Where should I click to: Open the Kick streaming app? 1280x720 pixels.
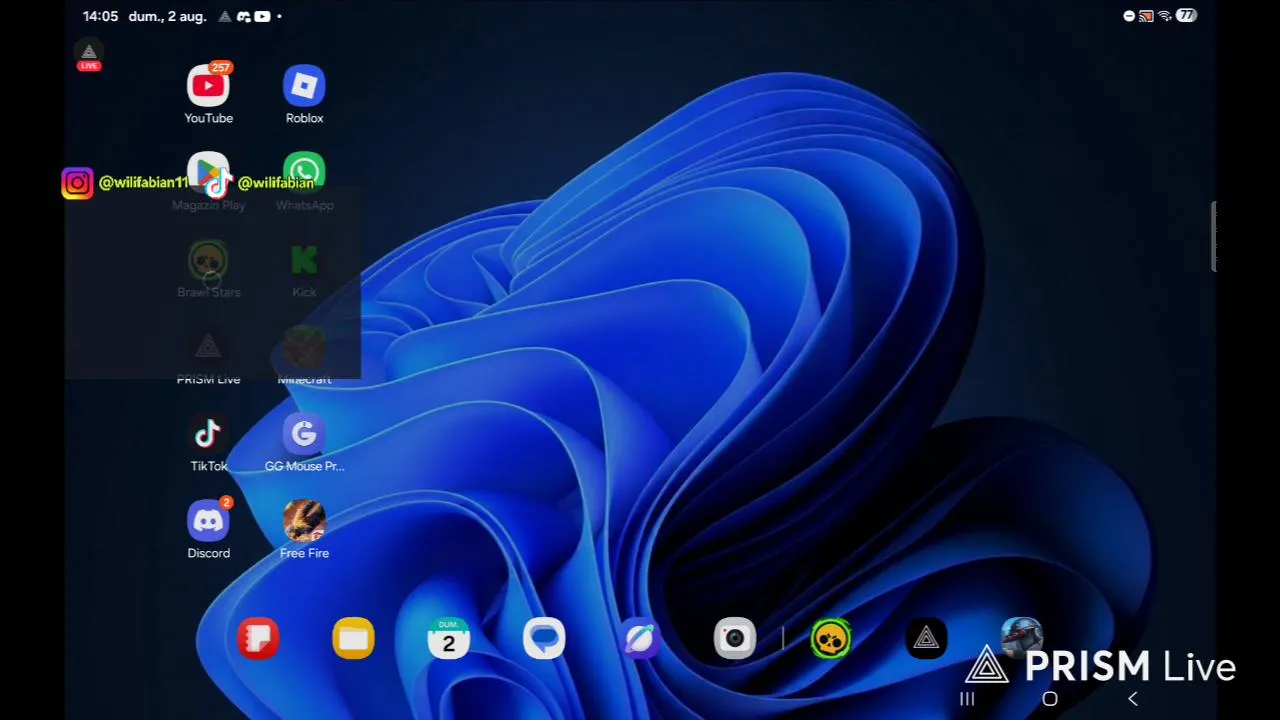pyautogui.click(x=304, y=261)
